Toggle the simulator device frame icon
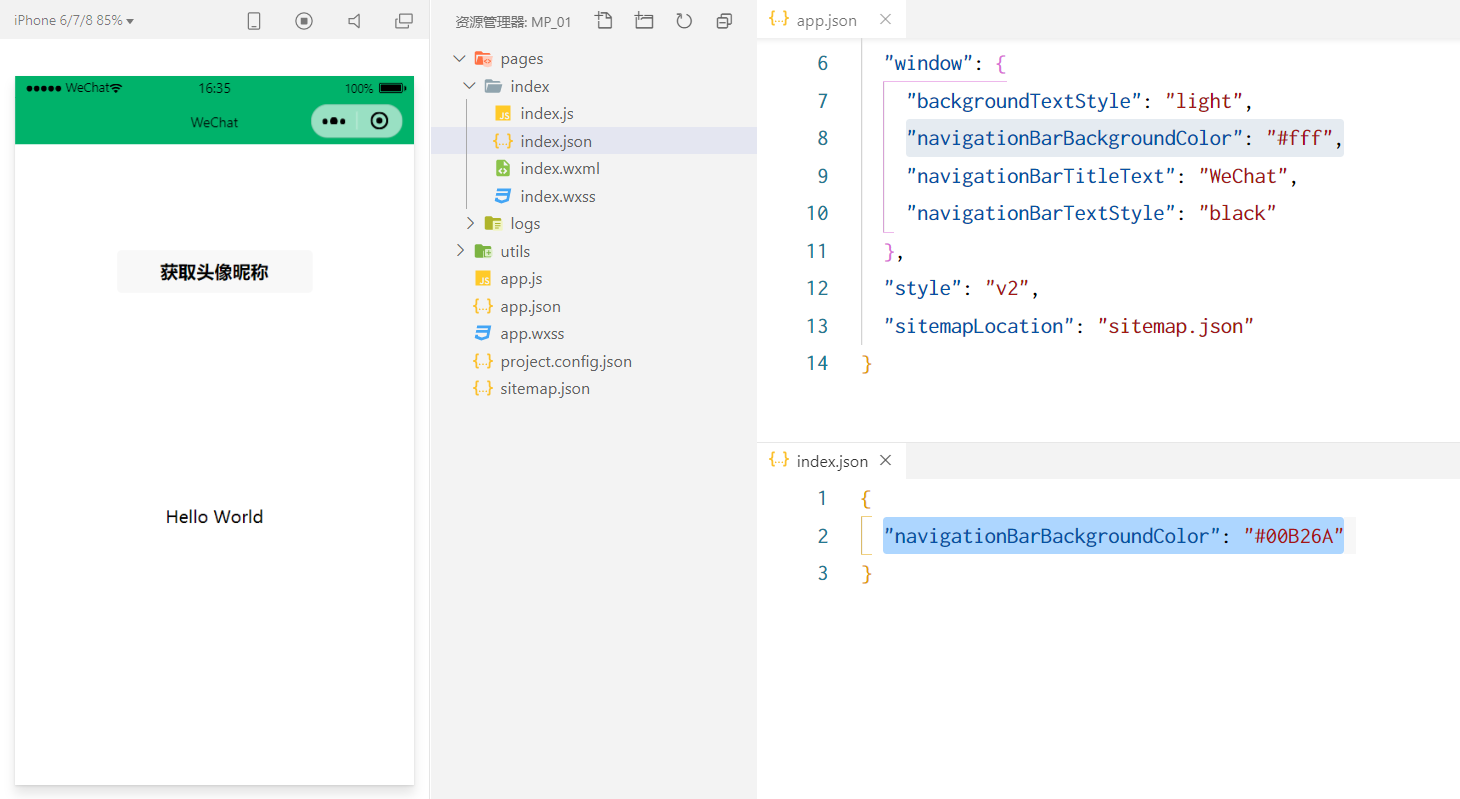Viewport: 1460px width, 799px height. tap(254, 21)
